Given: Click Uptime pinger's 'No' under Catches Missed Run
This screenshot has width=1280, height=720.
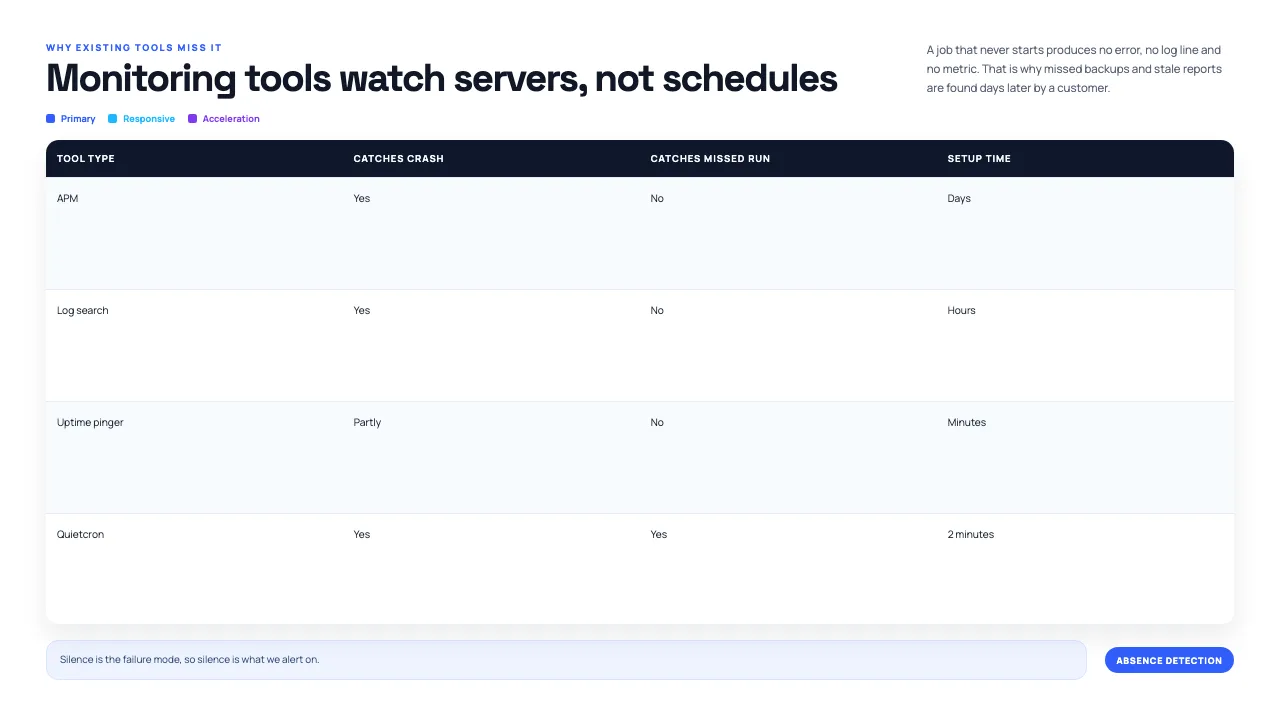Looking at the screenshot, I should point(657,422).
